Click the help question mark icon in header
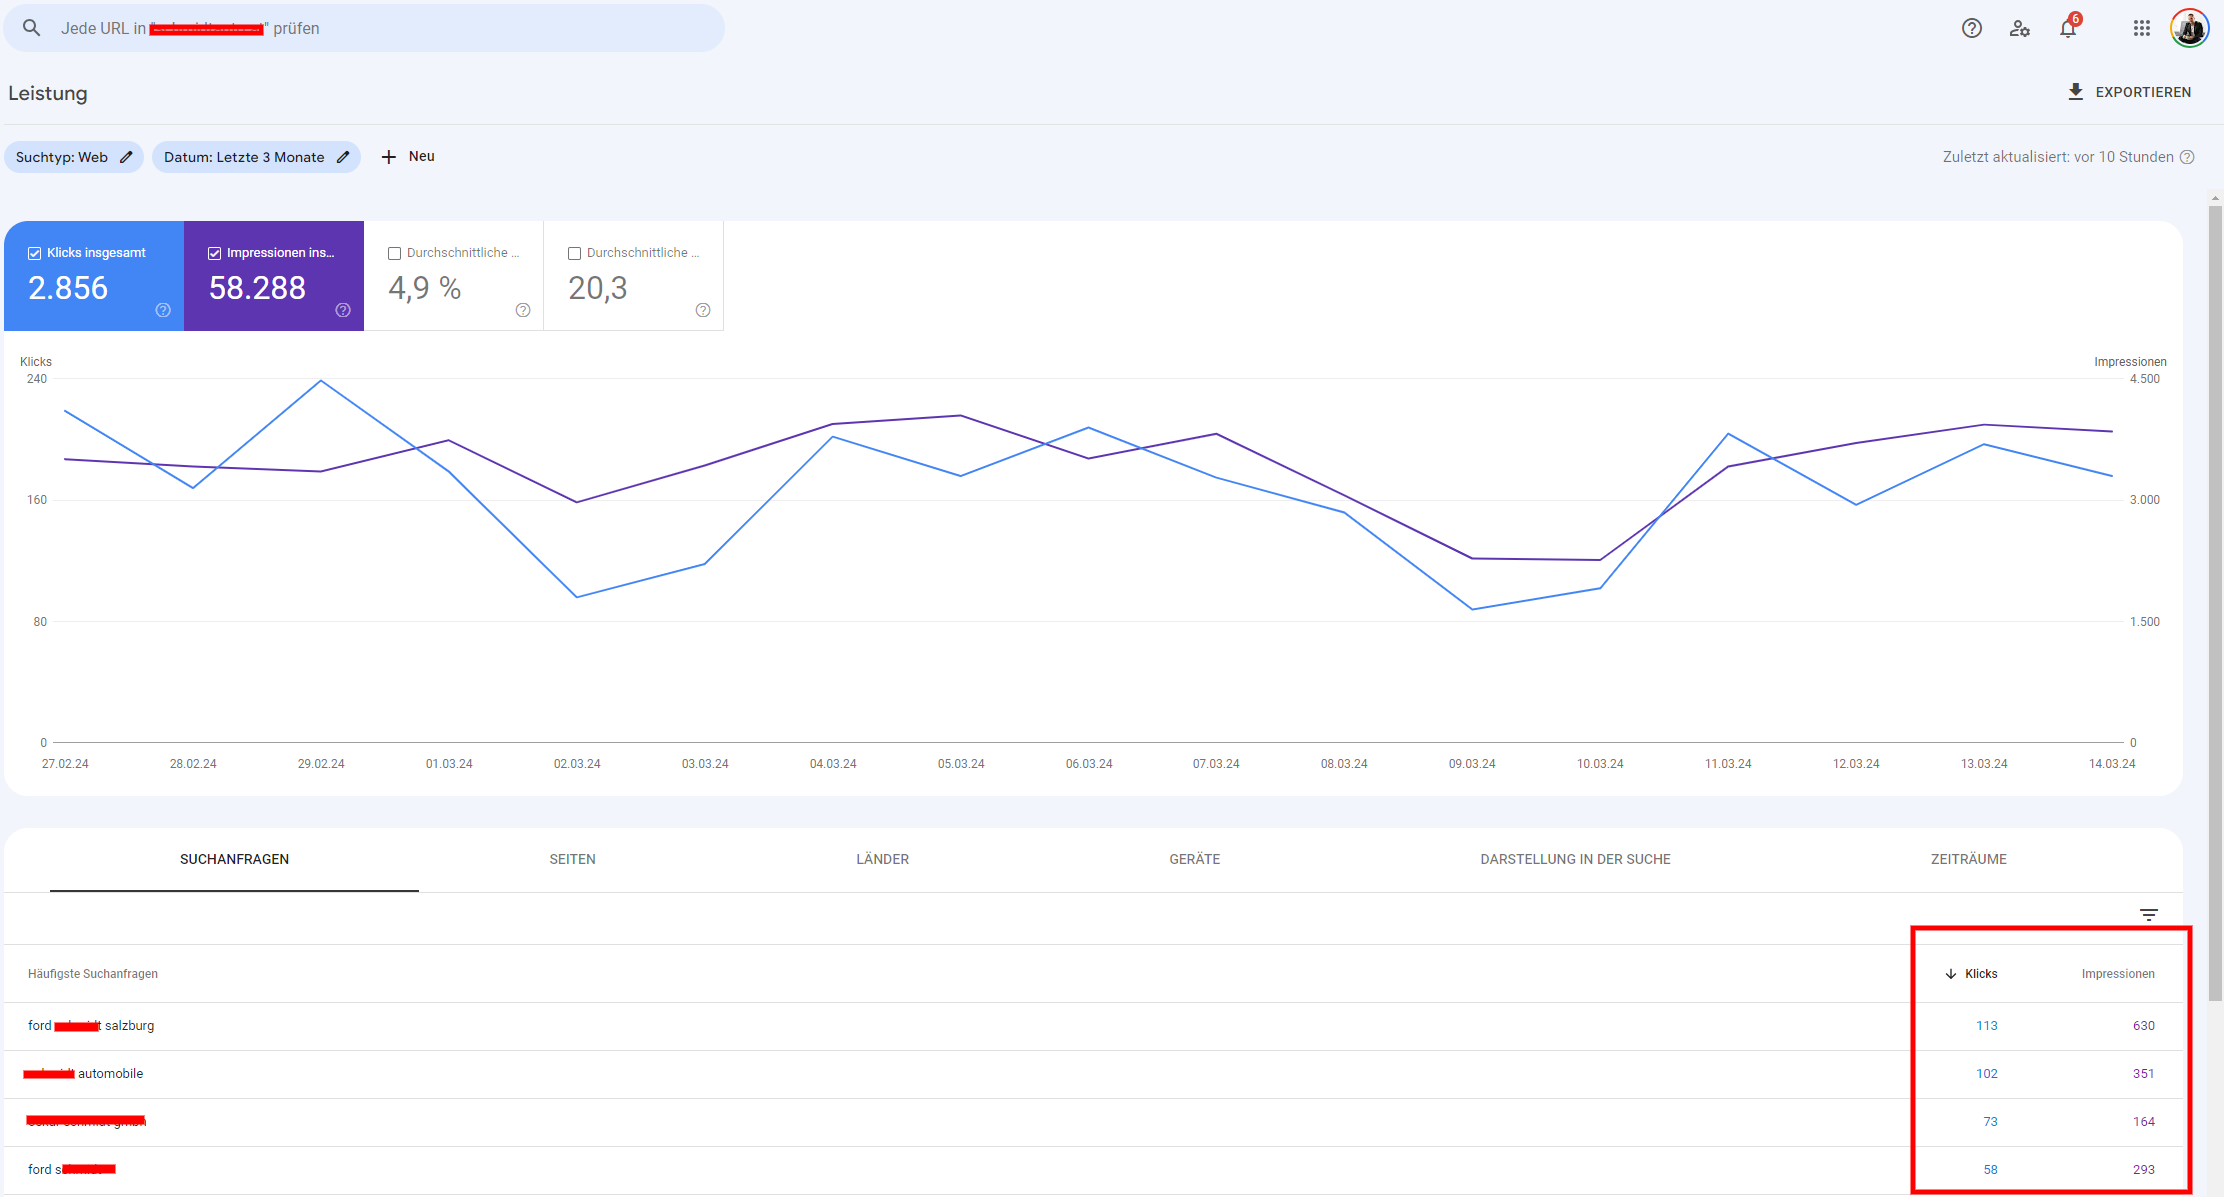This screenshot has height=1197, width=2224. click(1971, 28)
